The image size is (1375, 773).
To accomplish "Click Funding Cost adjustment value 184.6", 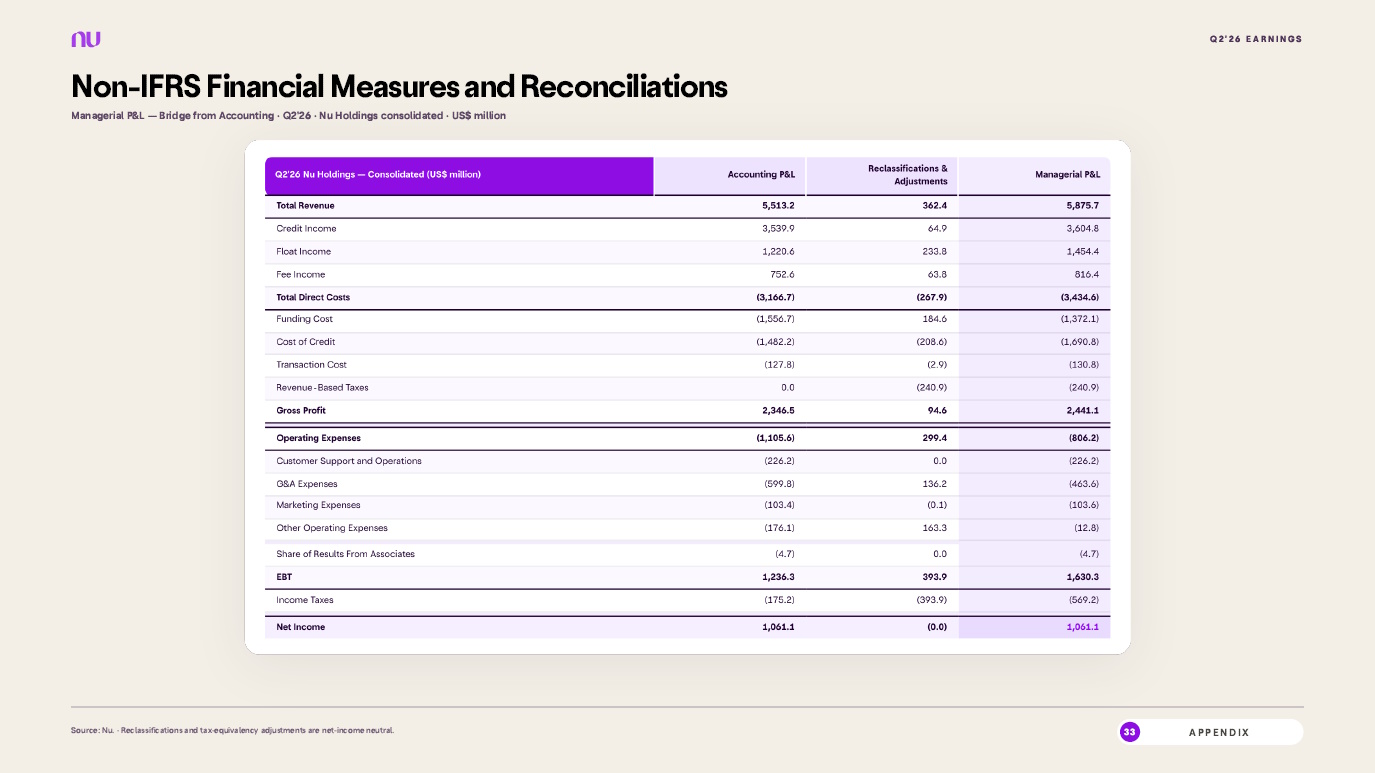I will pyautogui.click(x=933, y=319).
